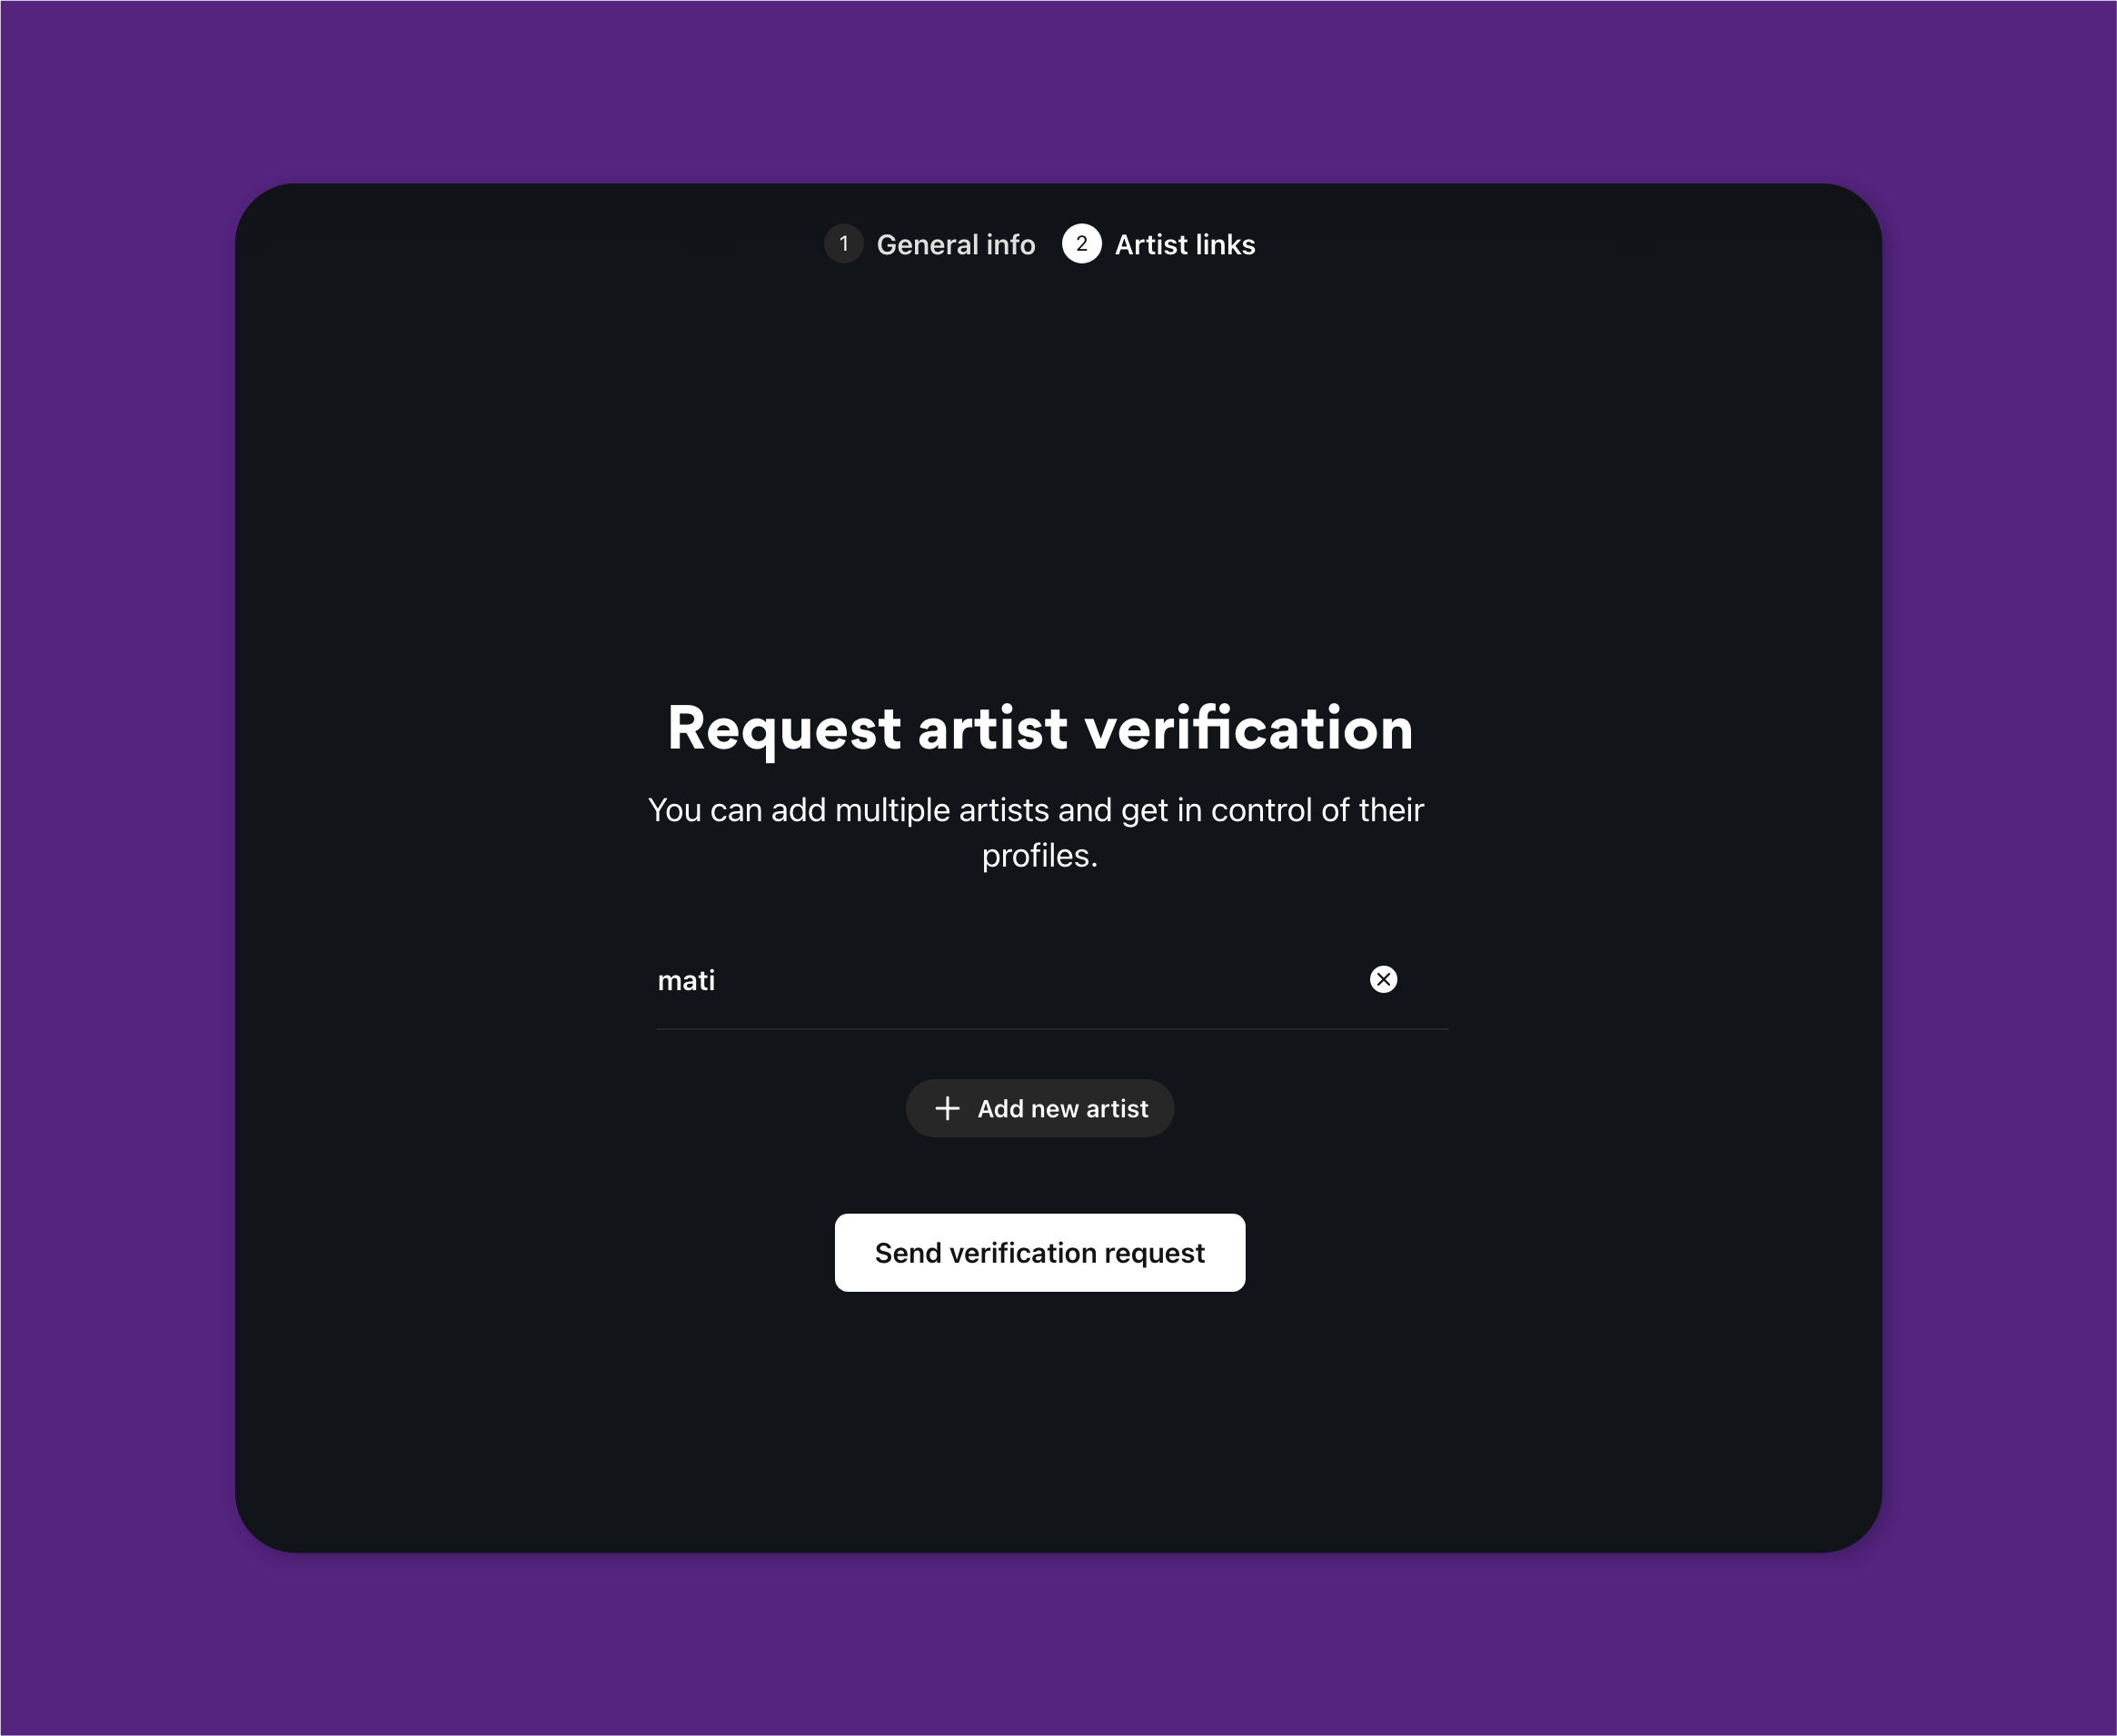Click the thin divider line under the artist field

point(1052,1029)
